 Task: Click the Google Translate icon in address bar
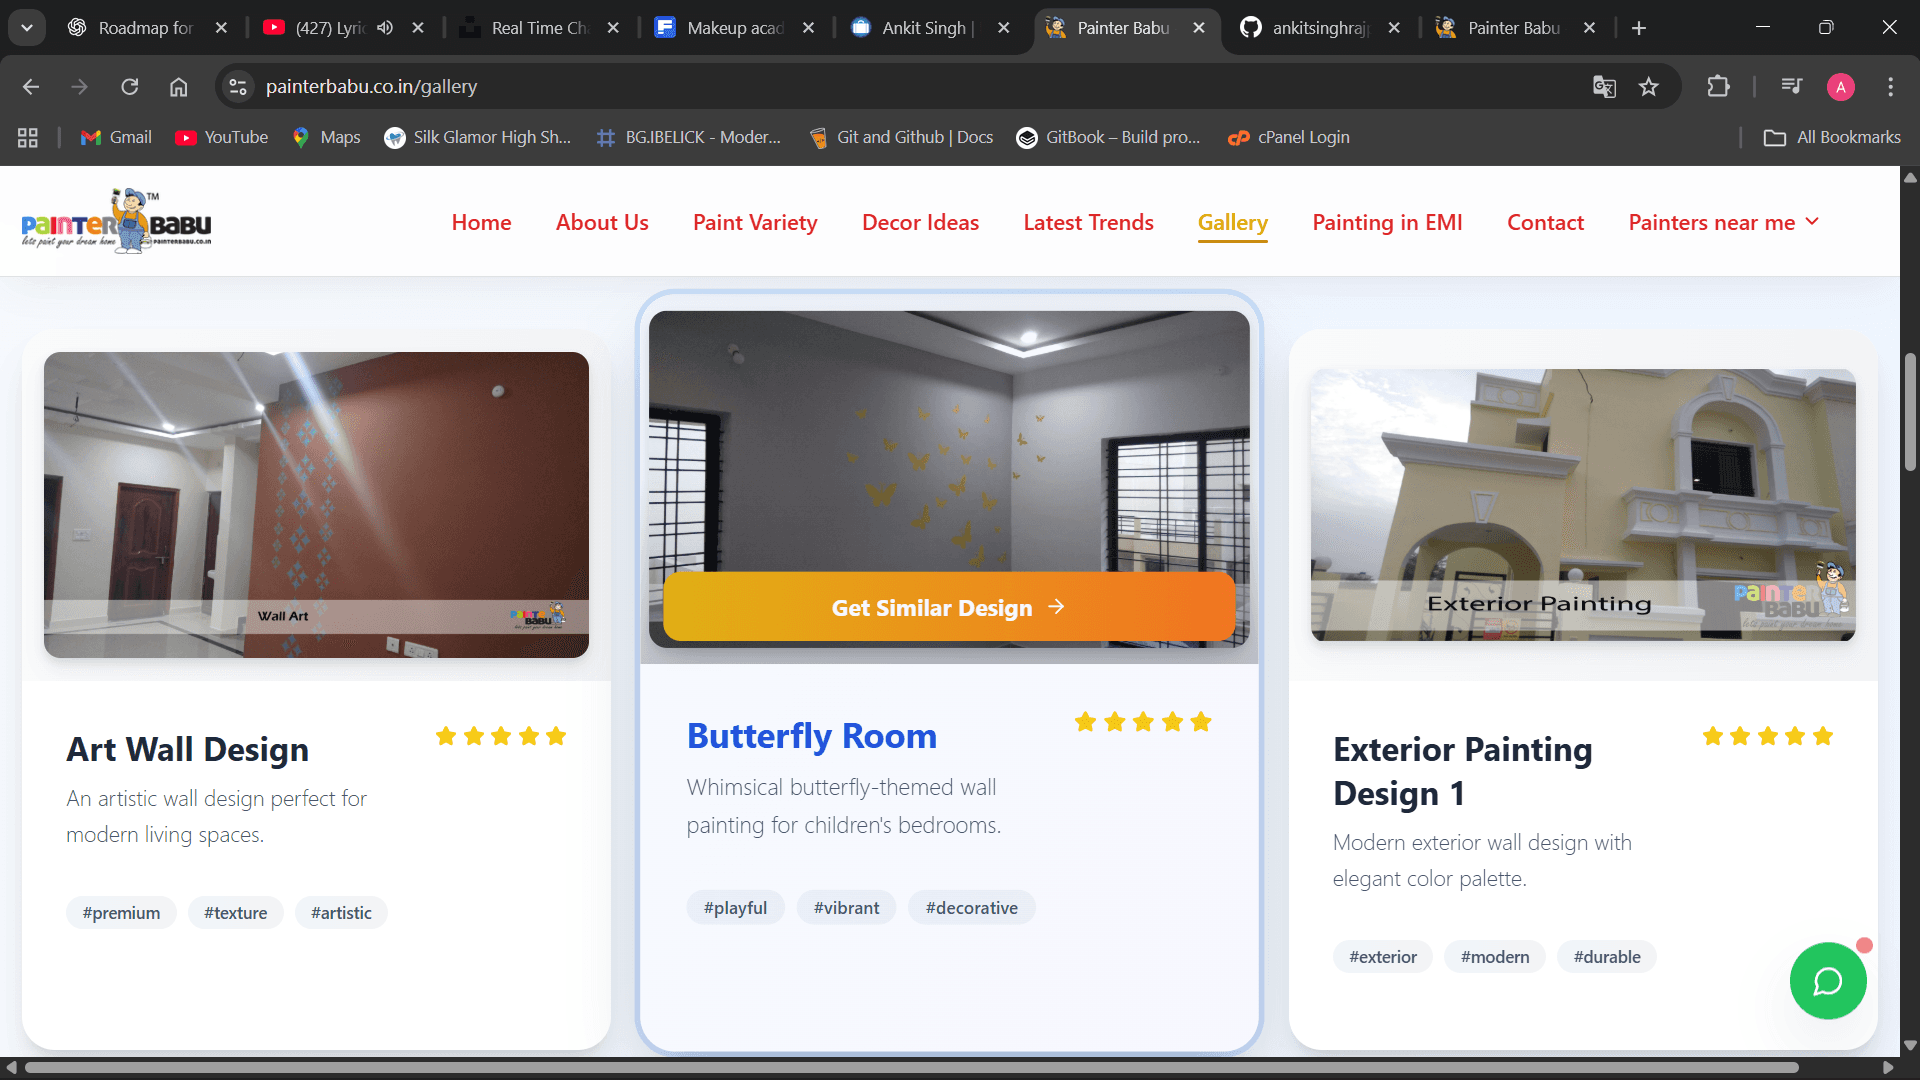pyautogui.click(x=1604, y=87)
